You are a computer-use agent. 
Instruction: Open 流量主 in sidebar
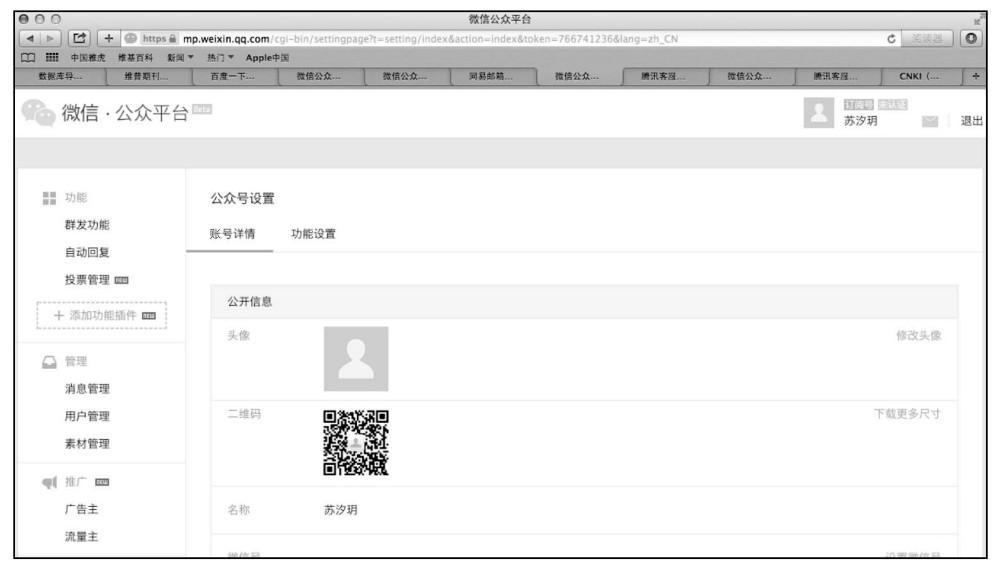pos(81,537)
